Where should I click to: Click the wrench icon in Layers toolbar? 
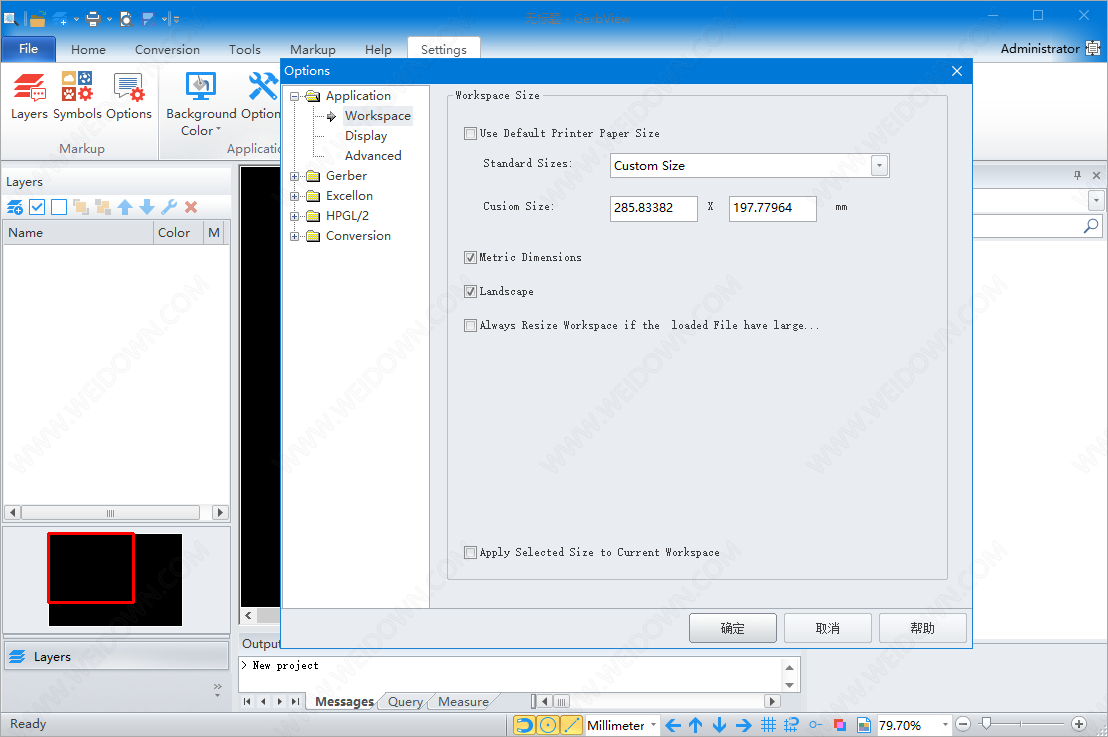tap(169, 207)
